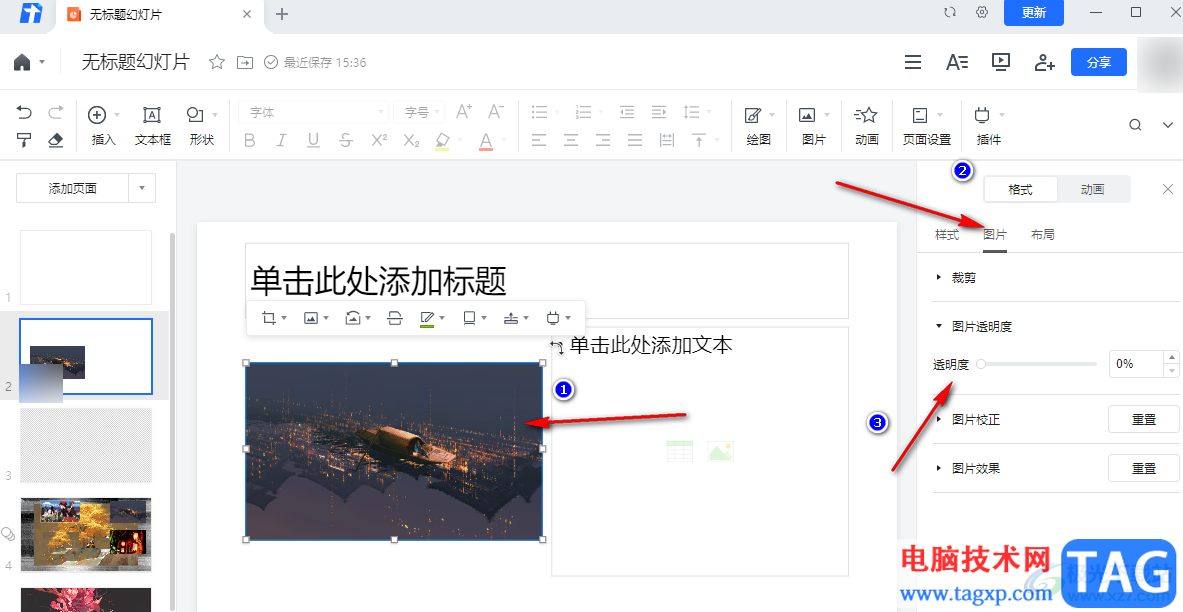The width and height of the screenshot is (1183, 612).
Task: Undo the last action
Action: point(24,113)
